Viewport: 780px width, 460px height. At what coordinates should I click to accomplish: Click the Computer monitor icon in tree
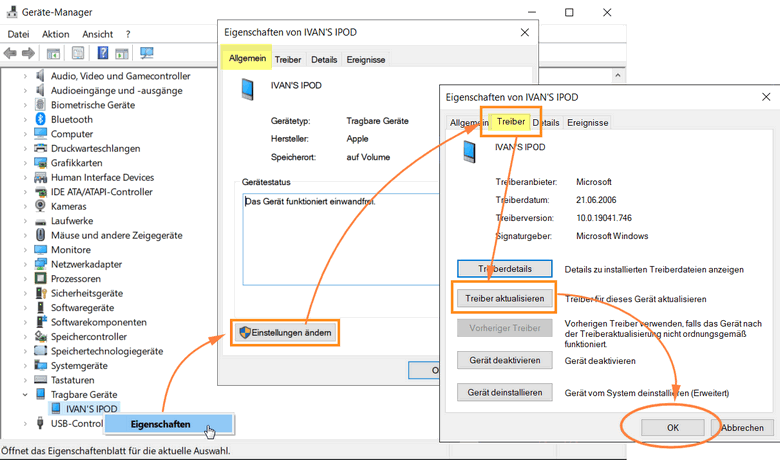tap(41, 134)
